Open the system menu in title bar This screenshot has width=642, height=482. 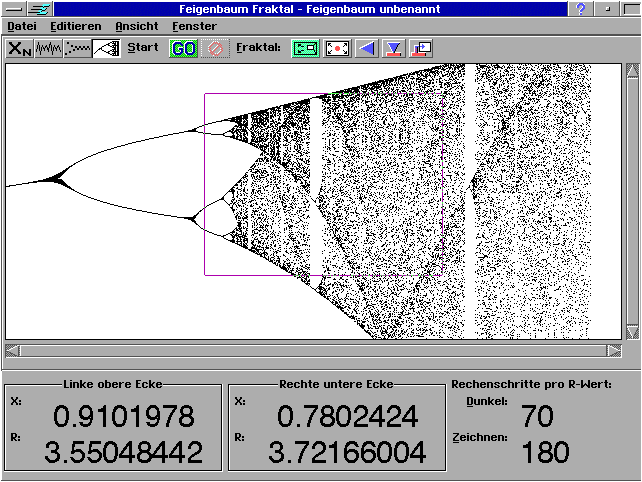[x=12, y=9]
